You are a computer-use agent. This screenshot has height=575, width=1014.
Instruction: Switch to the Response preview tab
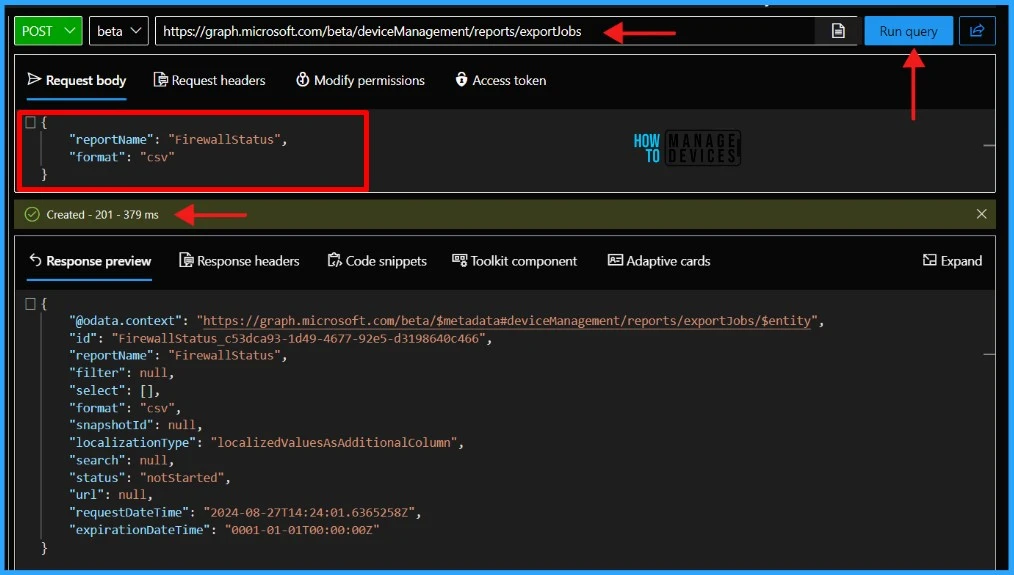click(89, 261)
